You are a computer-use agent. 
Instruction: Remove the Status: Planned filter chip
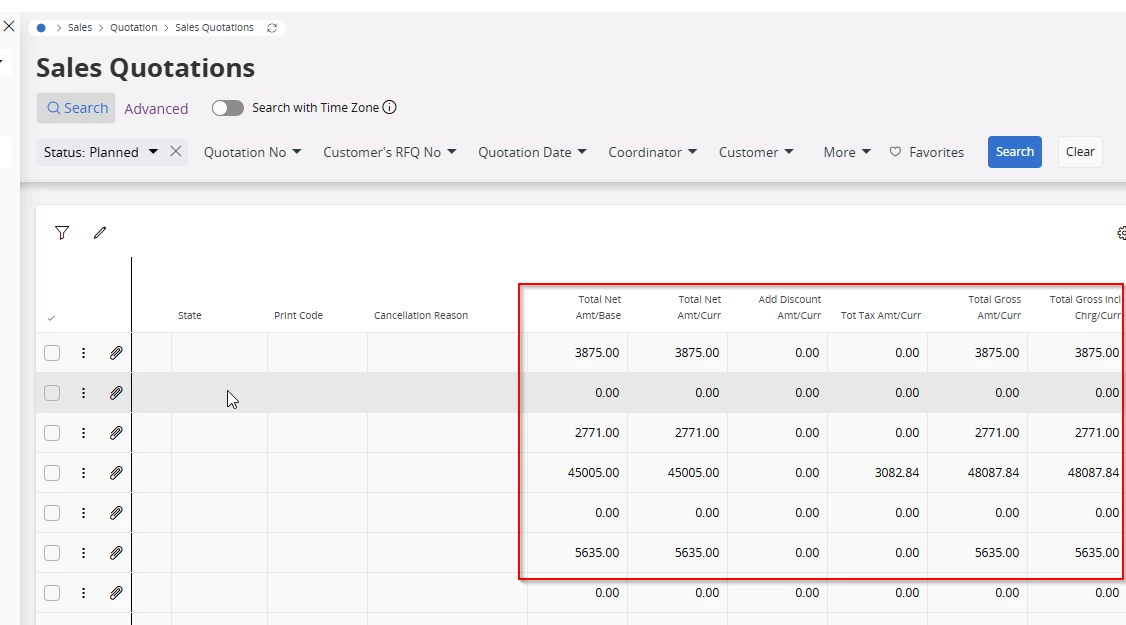click(x=175, y=152)
